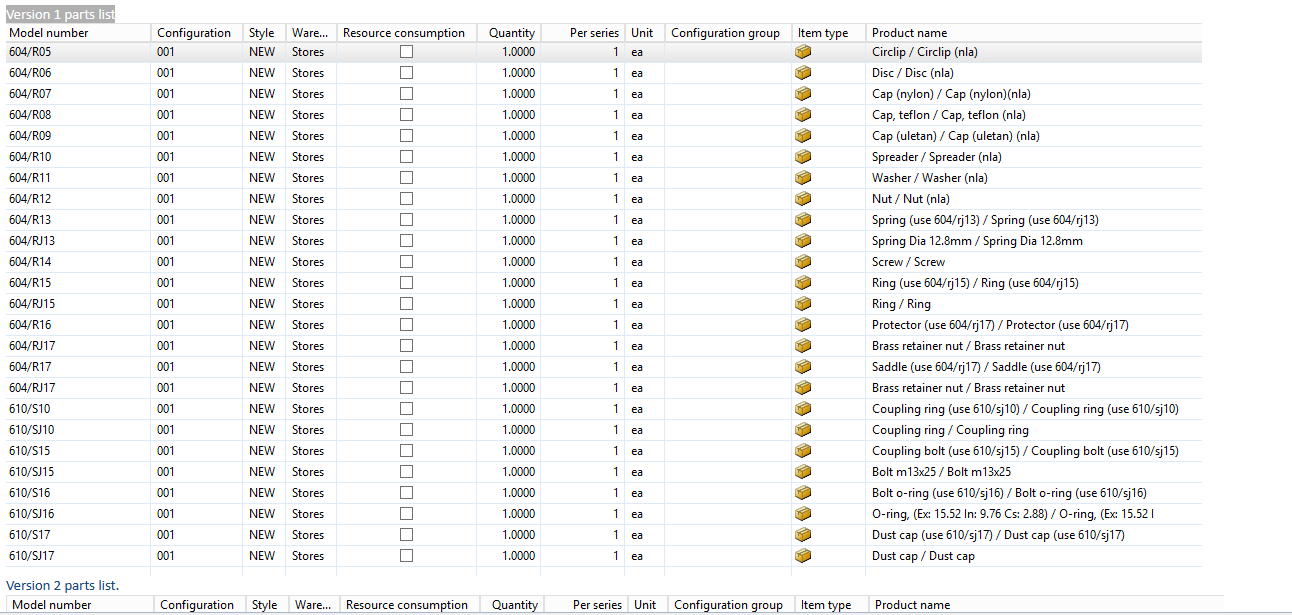The image size is (1292, 615).
Task: Select the box icon in the 610/SJ15 row
Action: click(803, 471)
